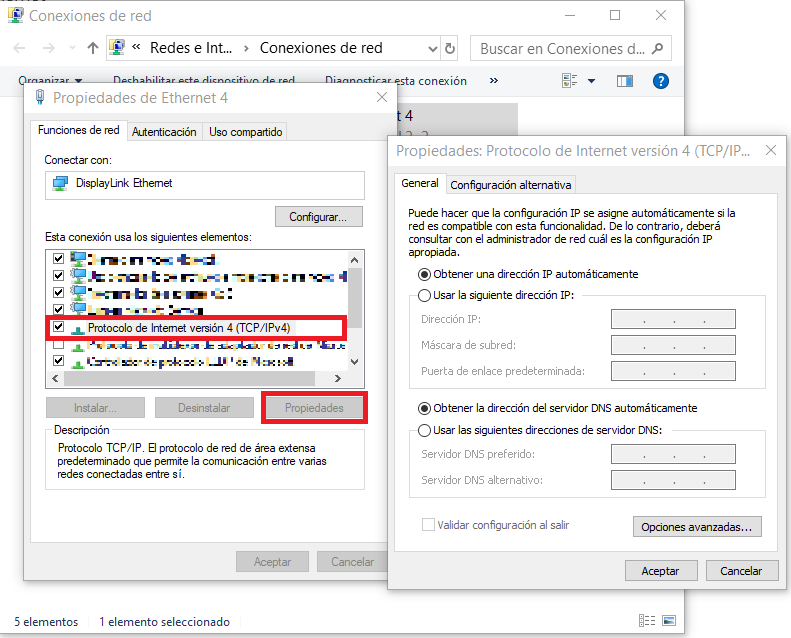Click the DisplayLink Ethernet adapter icon
The height and width of the screenshot is (638, 791).
pos(60,184)
